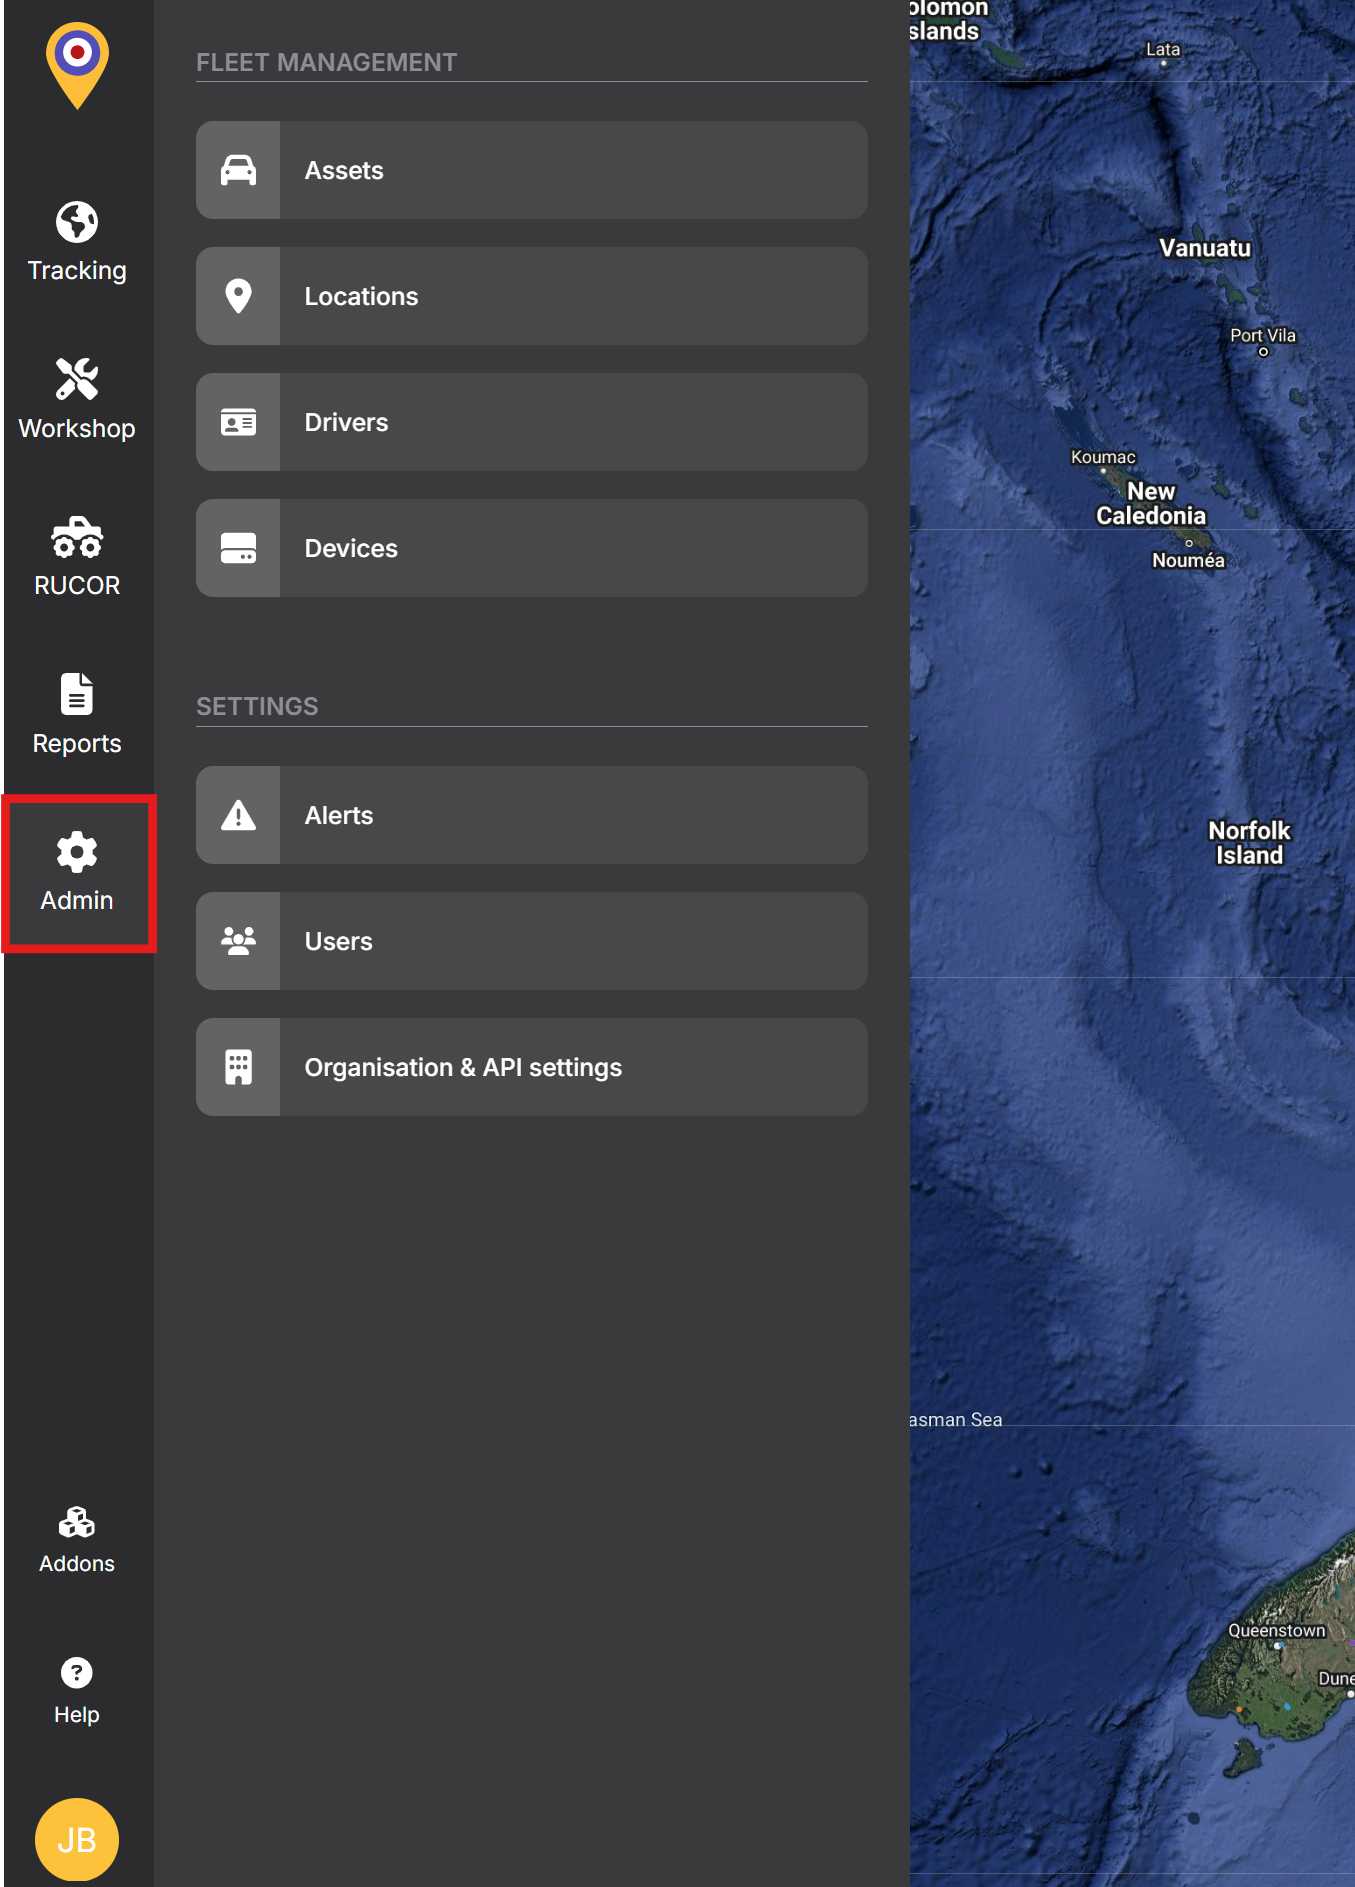Click the app logo pin icon
This screenshot has height=1887, width=1355.
click(x=77, y=65)
